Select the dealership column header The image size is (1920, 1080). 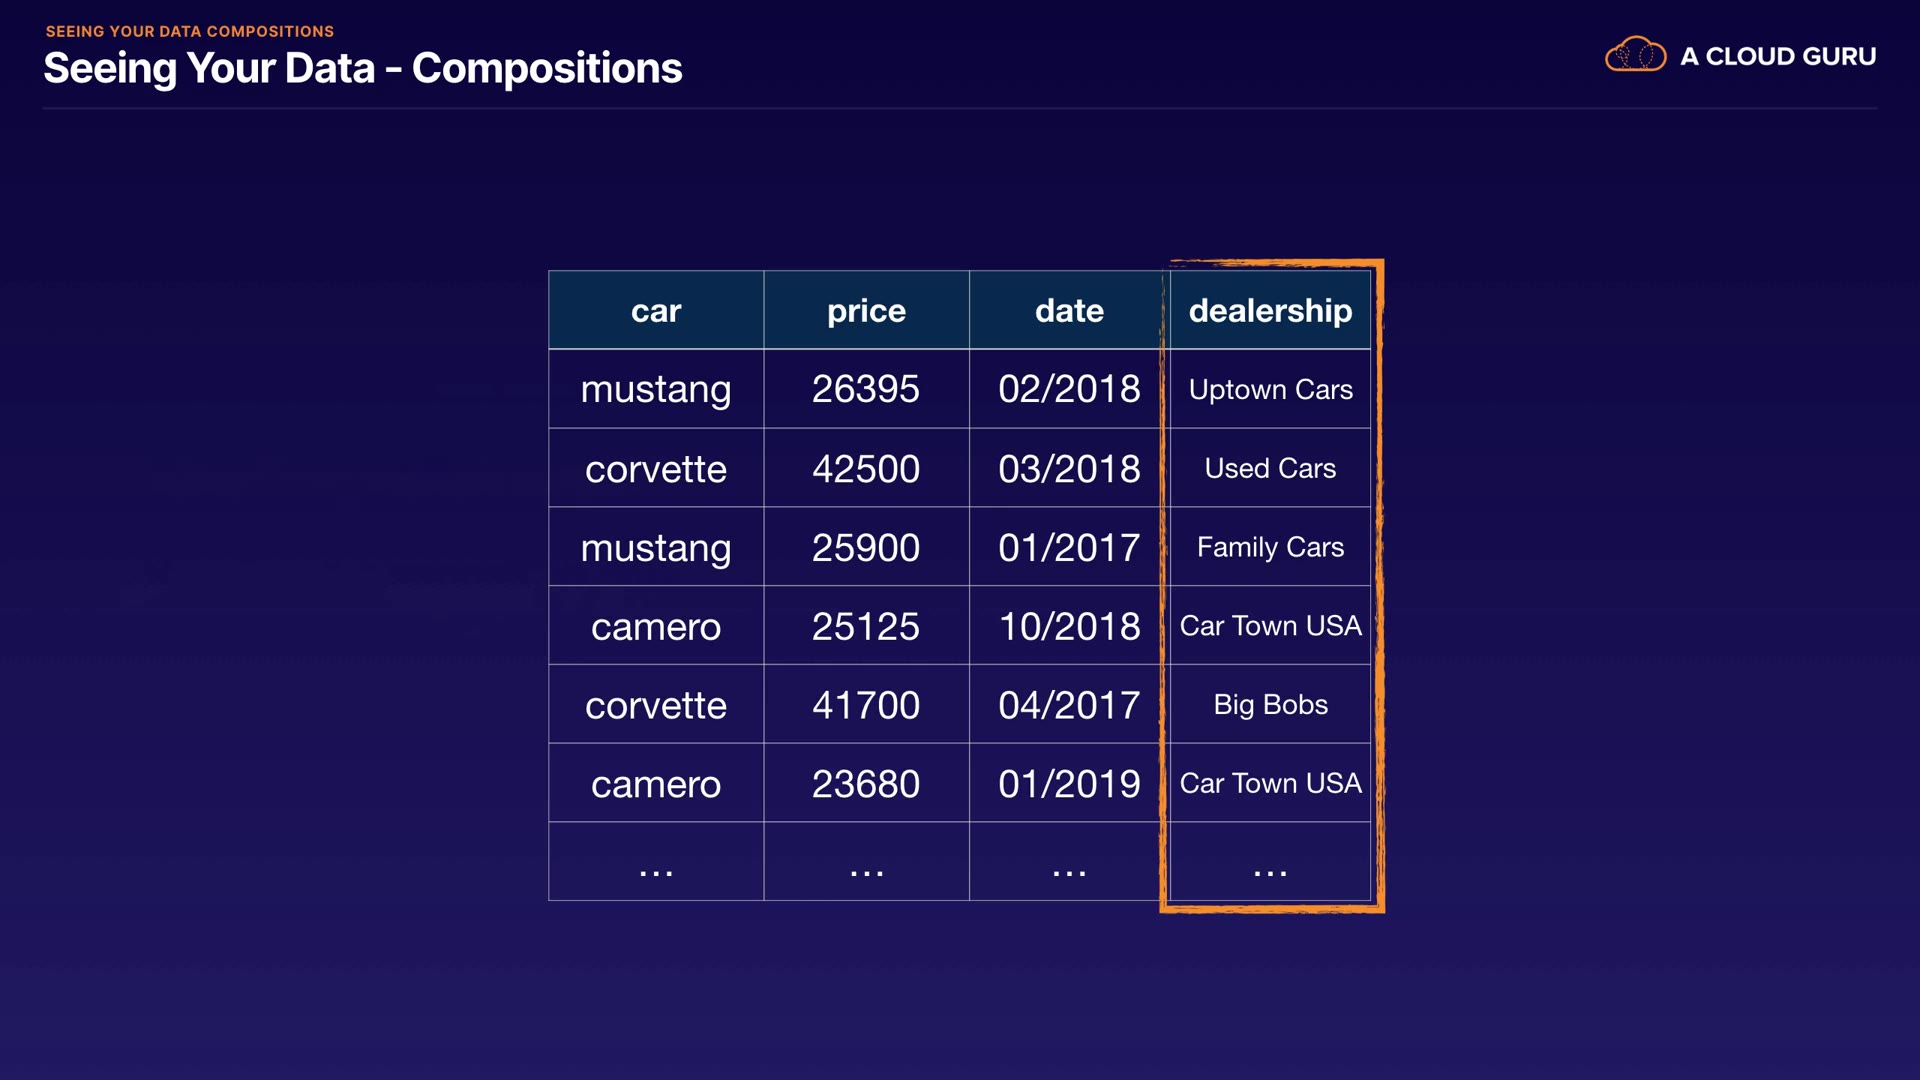(x=1270, y=311)
